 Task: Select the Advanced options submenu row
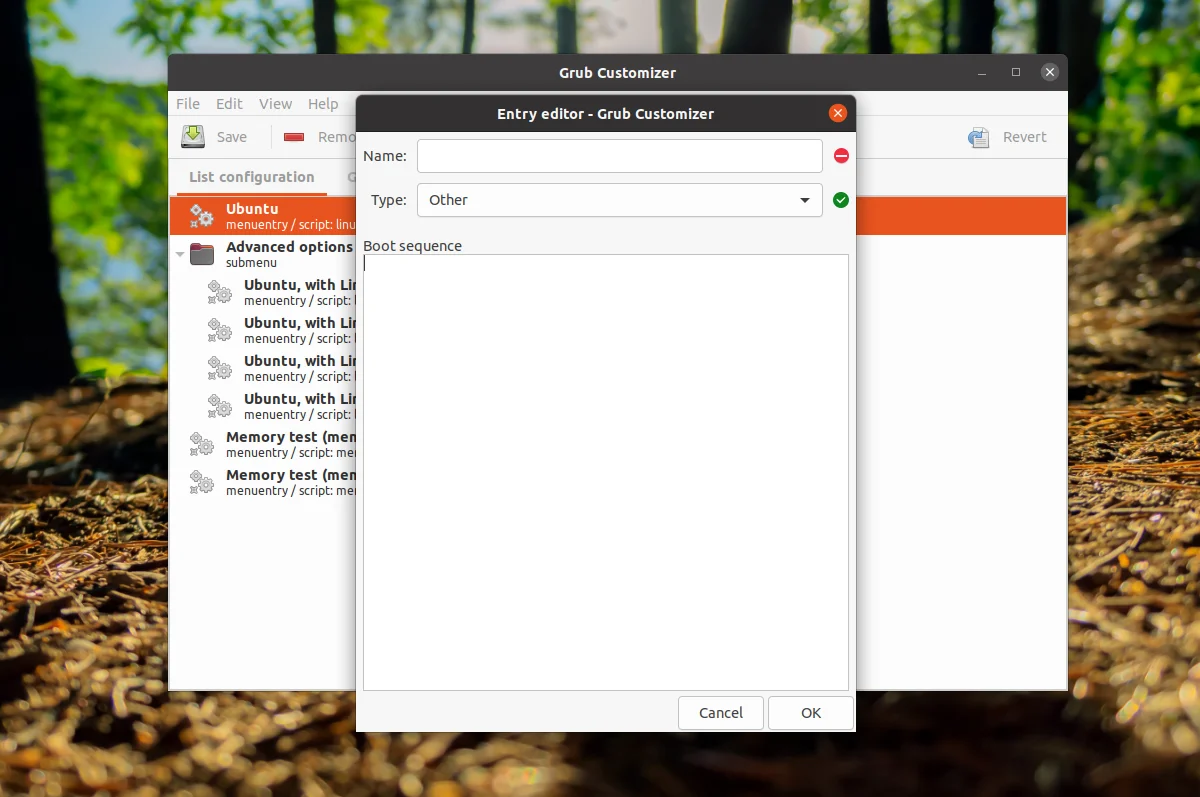click(x=263, y=254)
